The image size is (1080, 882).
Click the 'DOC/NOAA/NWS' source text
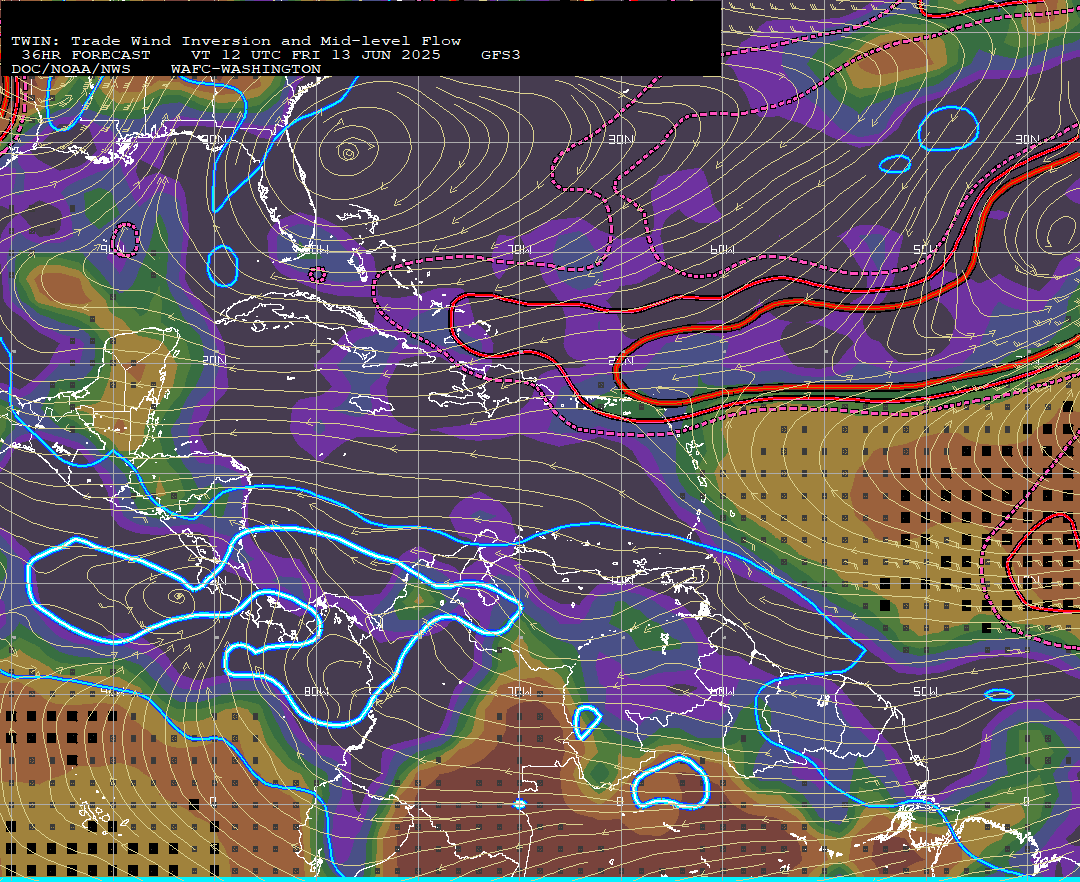click(70, 70)
